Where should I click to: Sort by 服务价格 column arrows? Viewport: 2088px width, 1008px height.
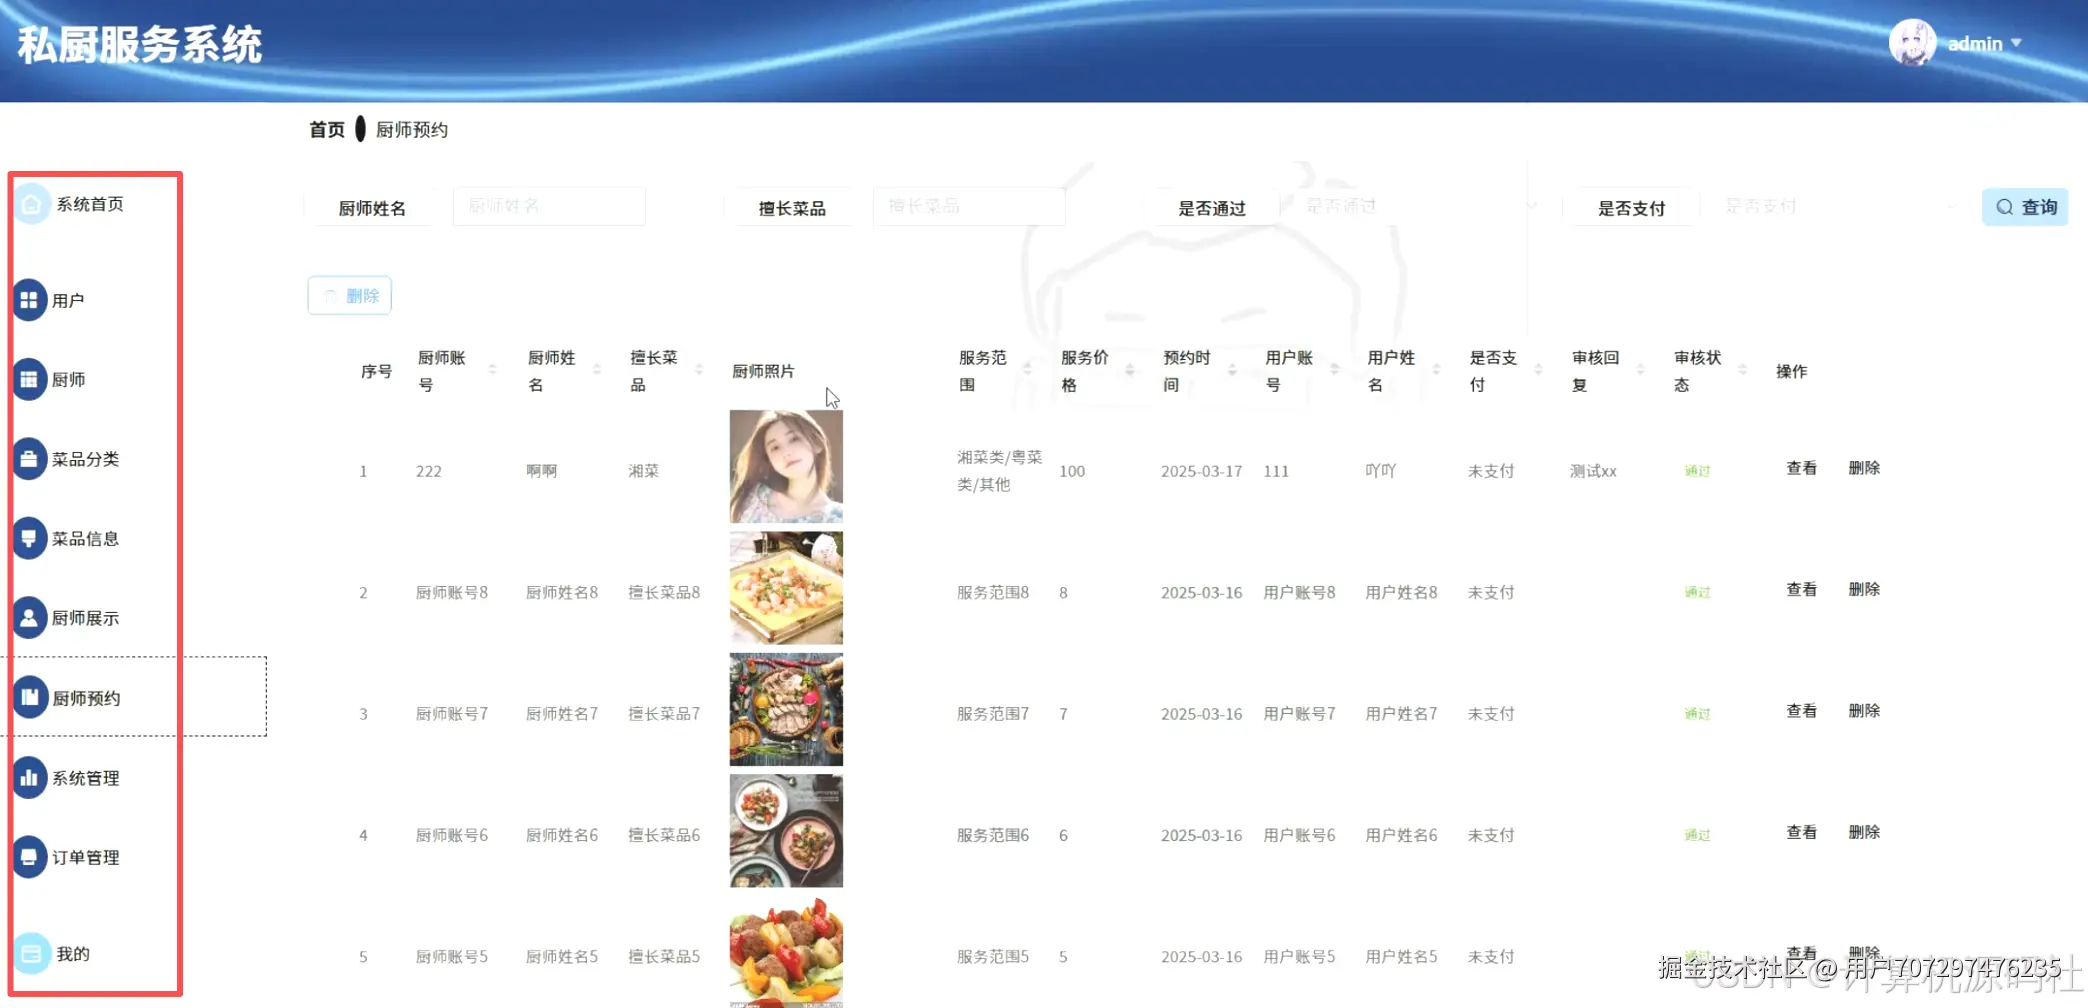tap(1130, 371)
